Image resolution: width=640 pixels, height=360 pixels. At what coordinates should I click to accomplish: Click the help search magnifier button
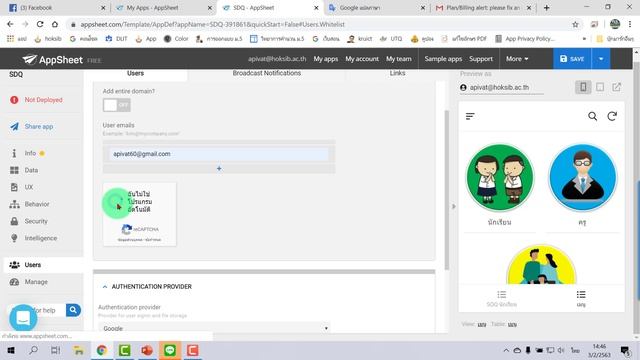pos(73,310)
